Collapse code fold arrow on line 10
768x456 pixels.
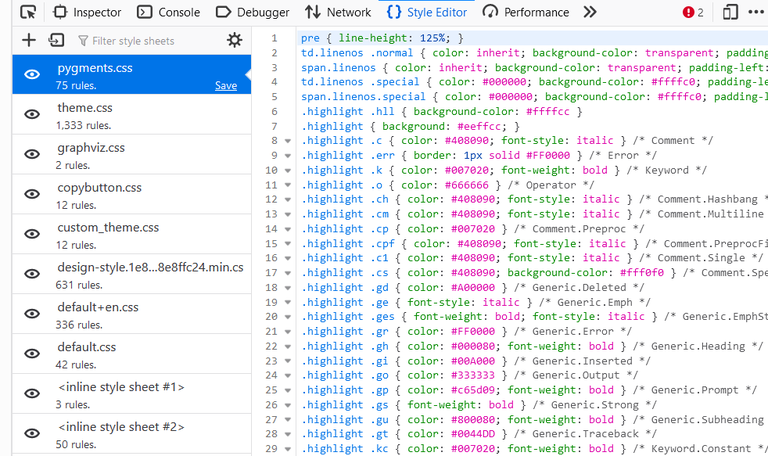pyautogui.click(x=288, y=170)
